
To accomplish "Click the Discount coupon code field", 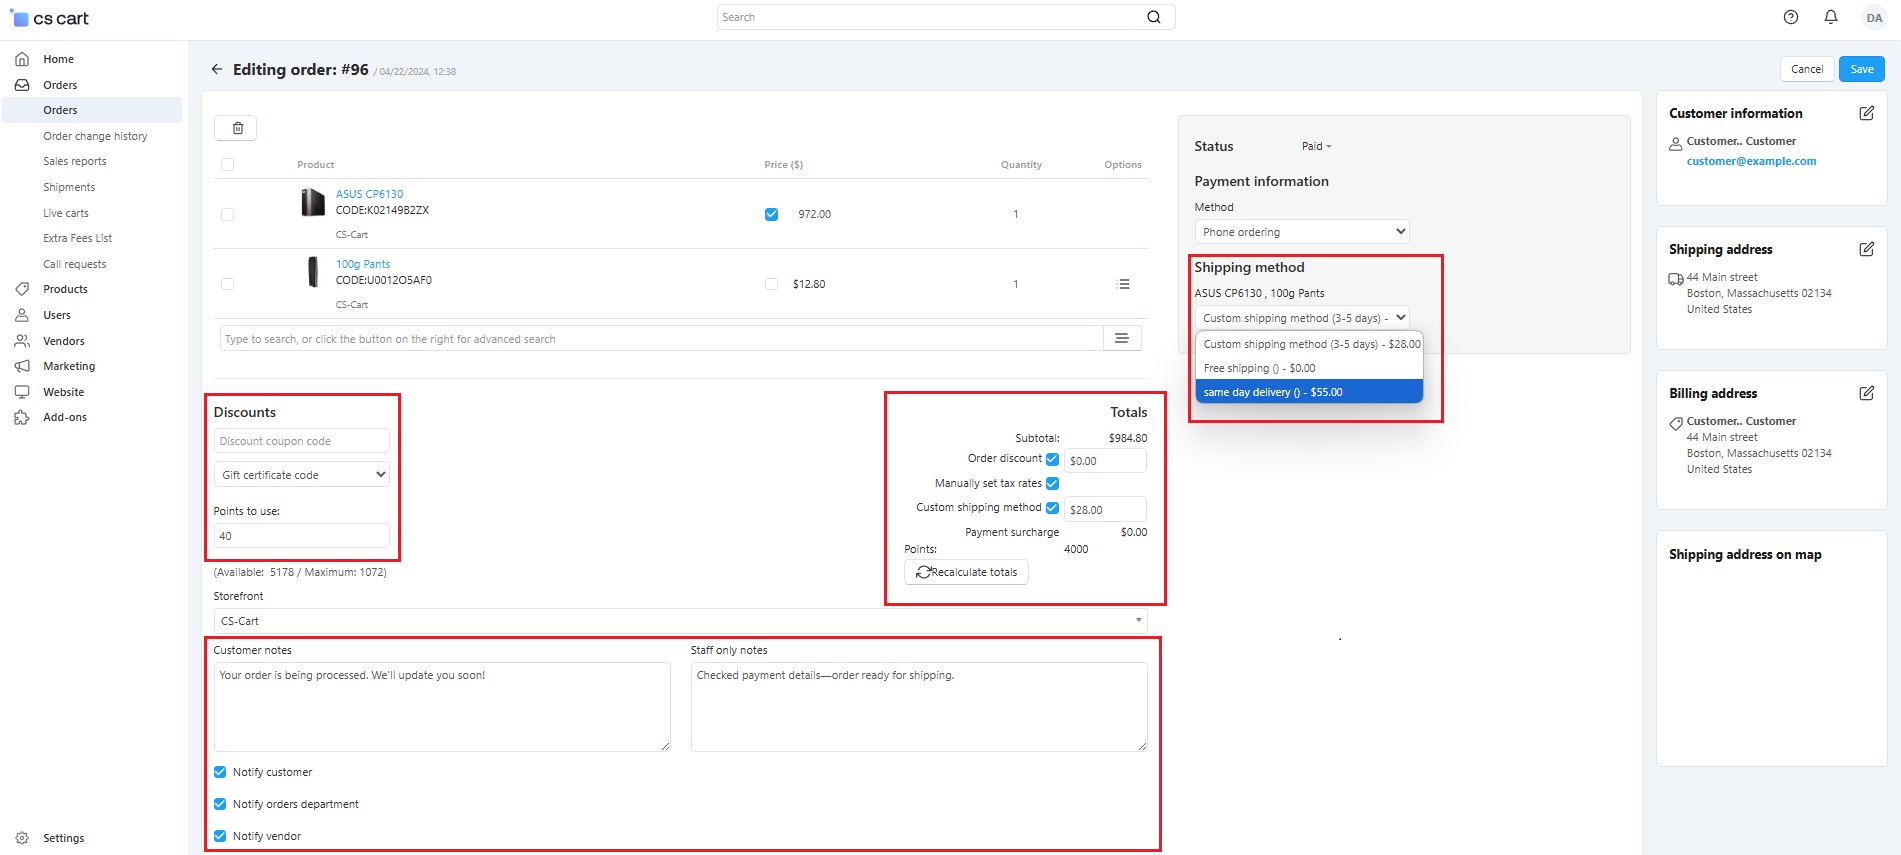I will (302, 441).
